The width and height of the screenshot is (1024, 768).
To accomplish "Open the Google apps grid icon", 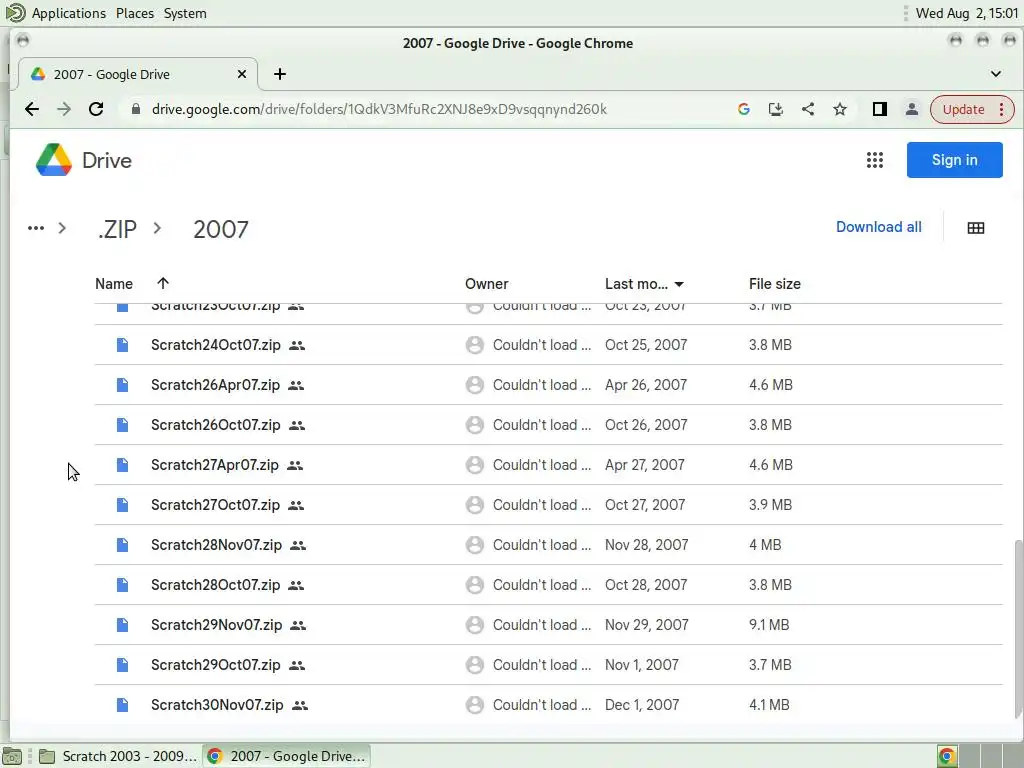I will pyautogui.click(x=875, y=160).
